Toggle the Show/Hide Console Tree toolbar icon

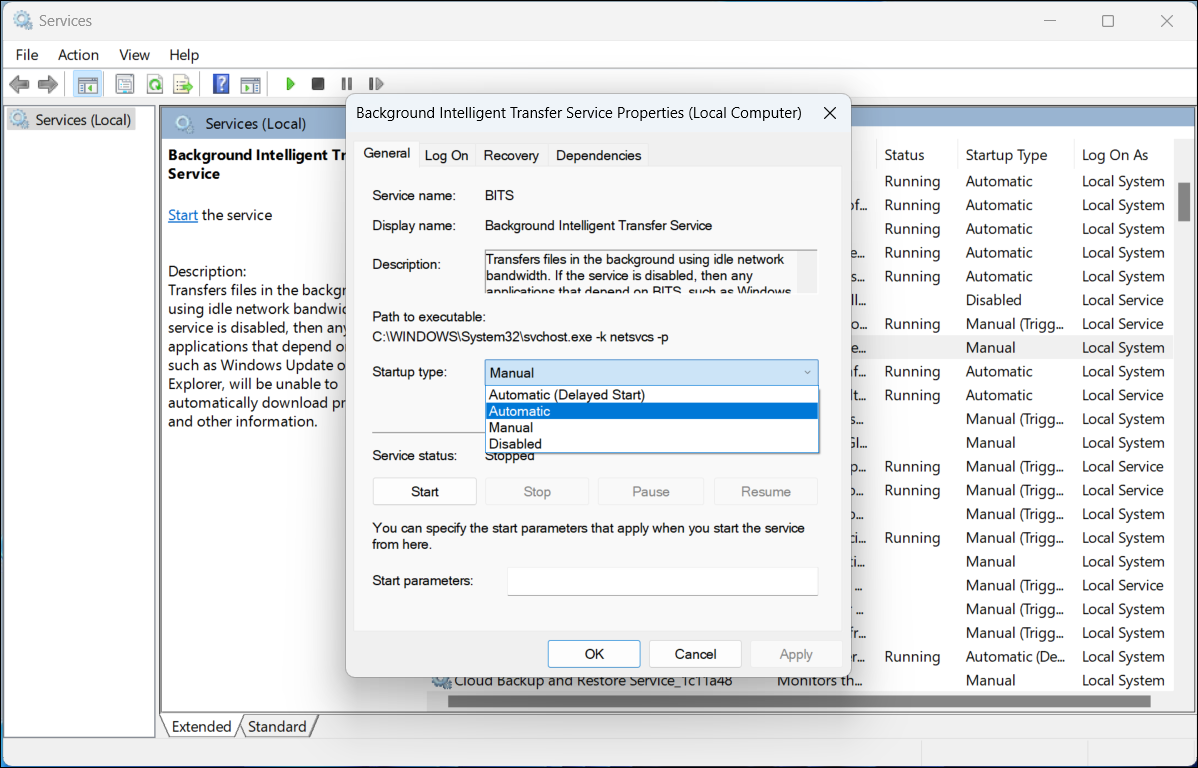point(88,84)
